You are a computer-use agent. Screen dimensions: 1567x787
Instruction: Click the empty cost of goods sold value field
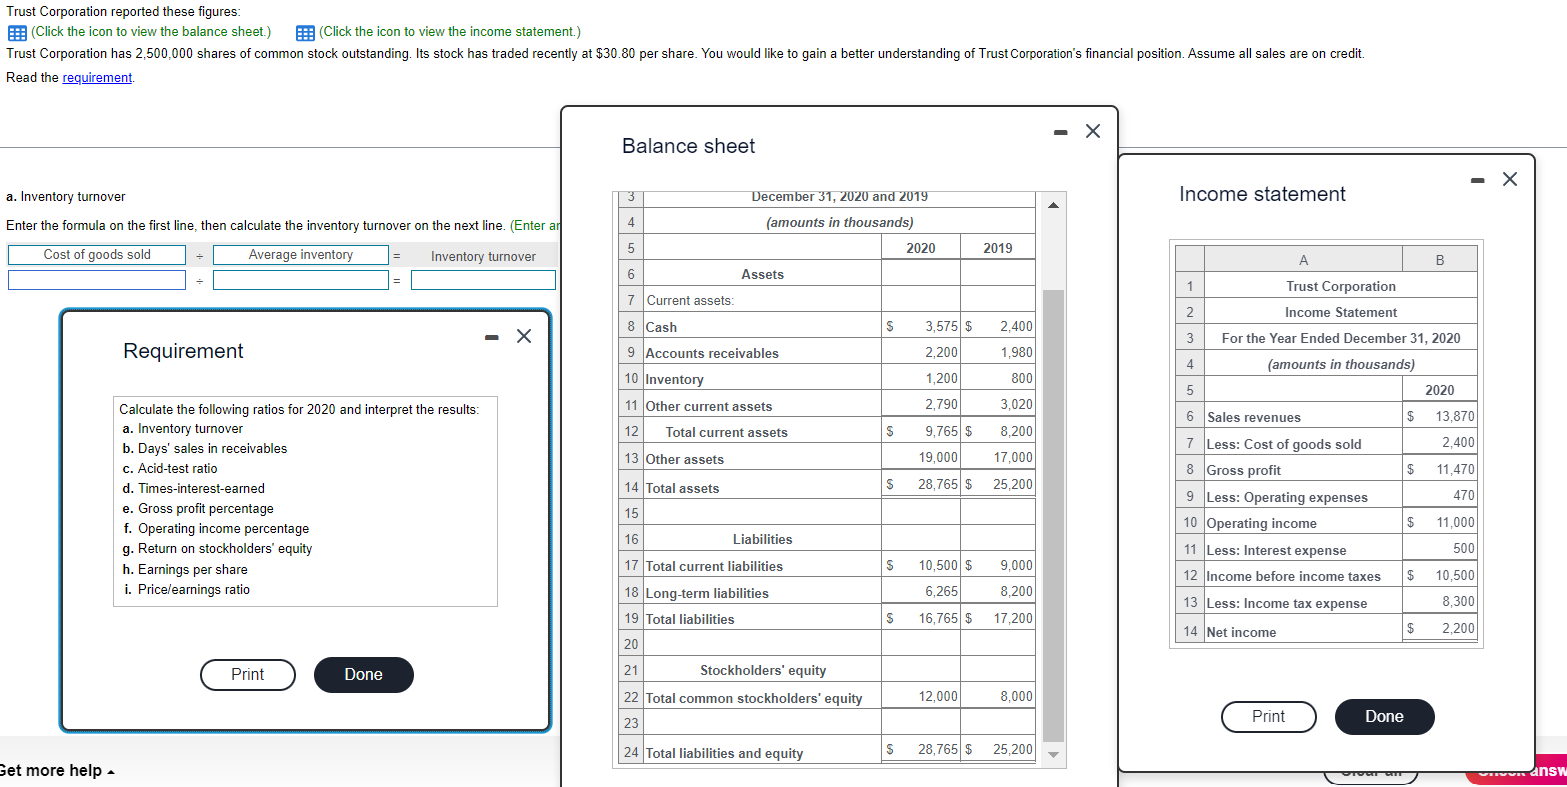(97, 280)
